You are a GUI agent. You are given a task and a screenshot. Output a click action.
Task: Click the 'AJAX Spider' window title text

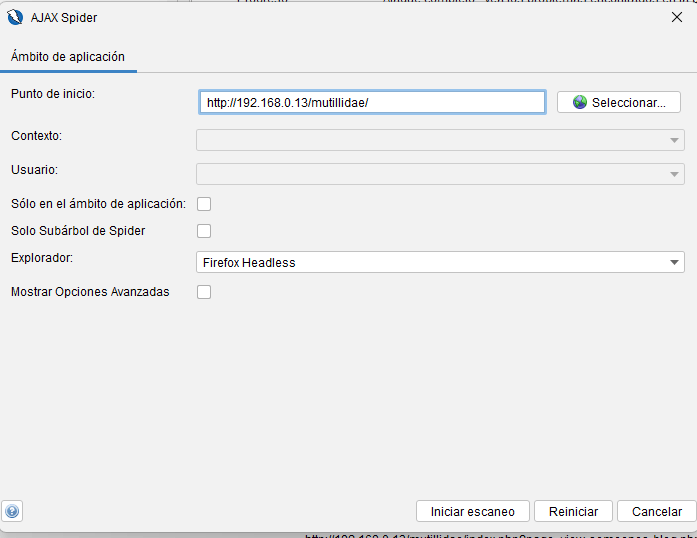tap(64, 17)
